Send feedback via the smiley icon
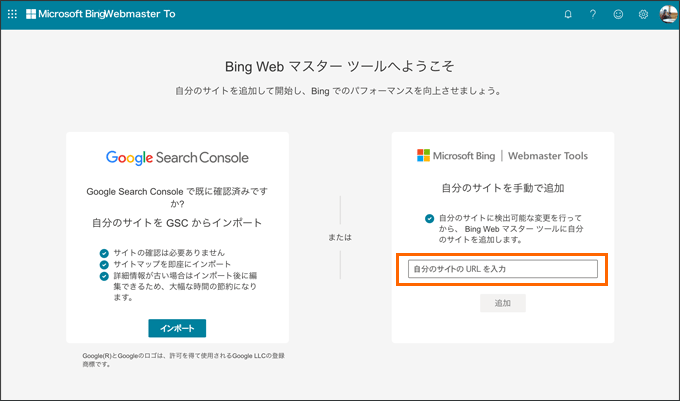 [x=619, y=15]
